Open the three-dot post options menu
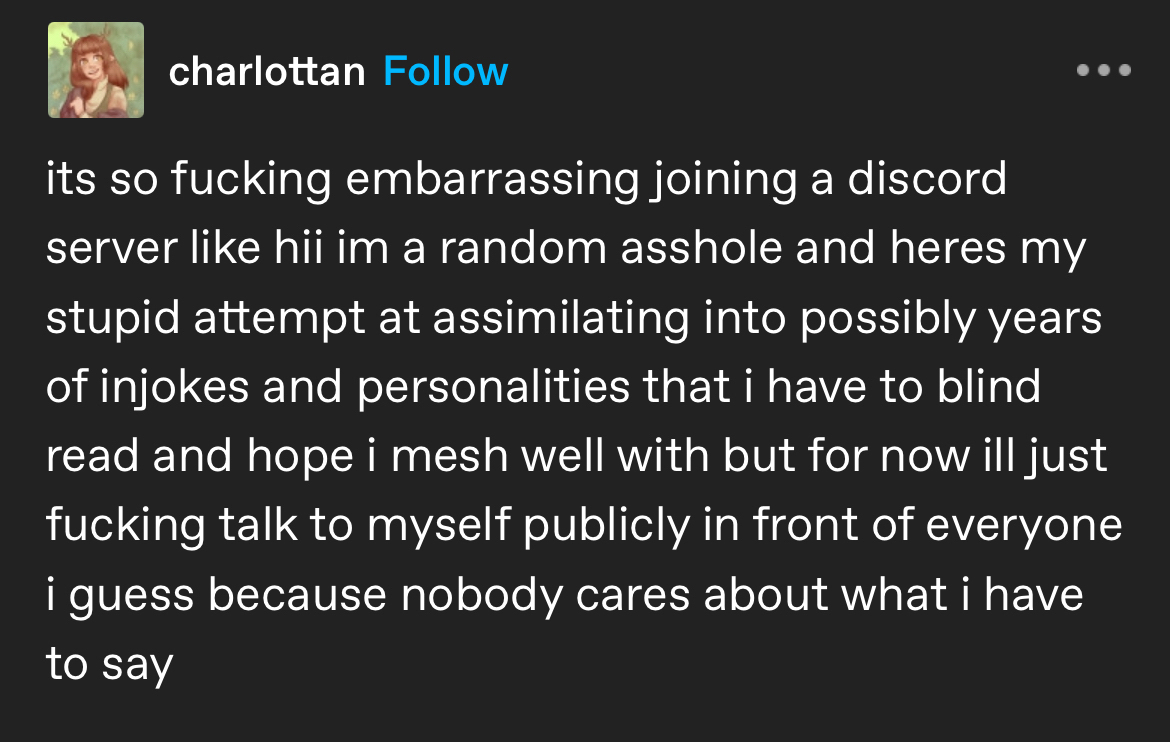Image resolution: width=1170 pixels, height=742 pixels. tap(1103, 71)
